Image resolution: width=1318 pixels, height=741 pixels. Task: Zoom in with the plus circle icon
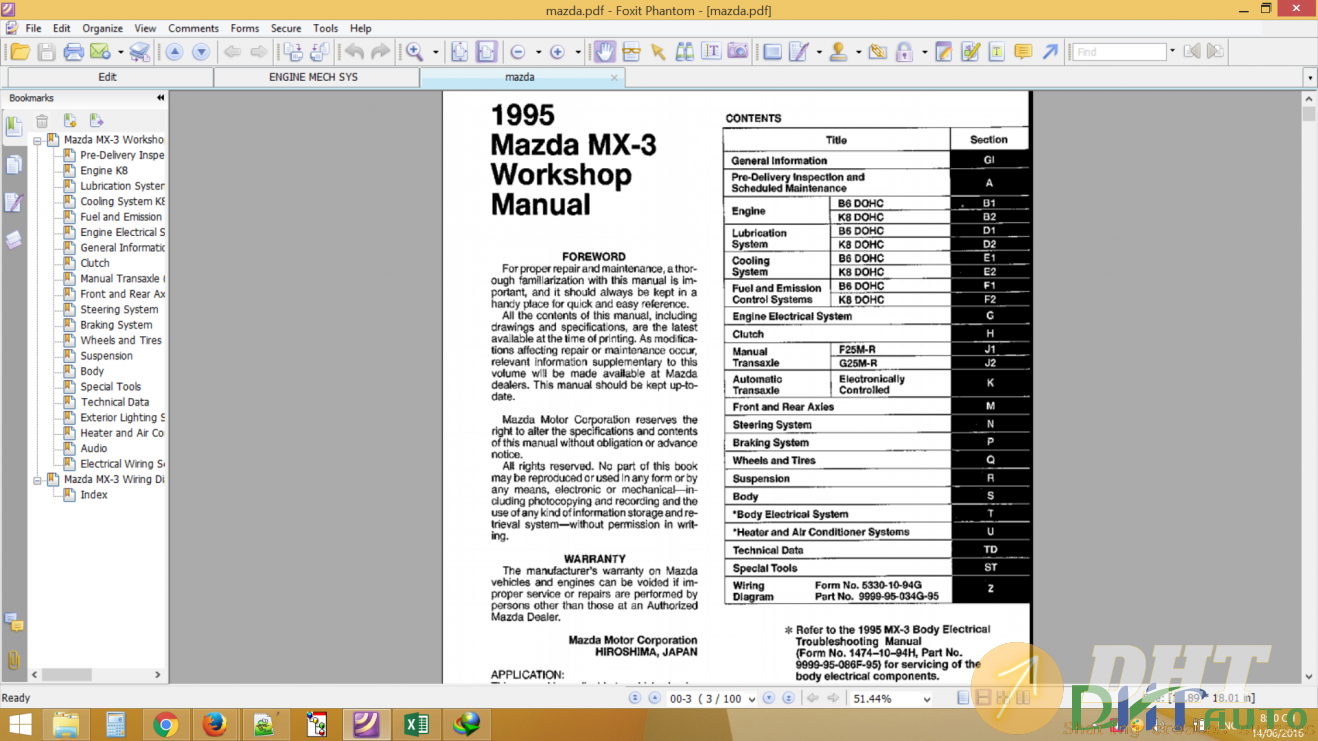click(x=557, y=52)
